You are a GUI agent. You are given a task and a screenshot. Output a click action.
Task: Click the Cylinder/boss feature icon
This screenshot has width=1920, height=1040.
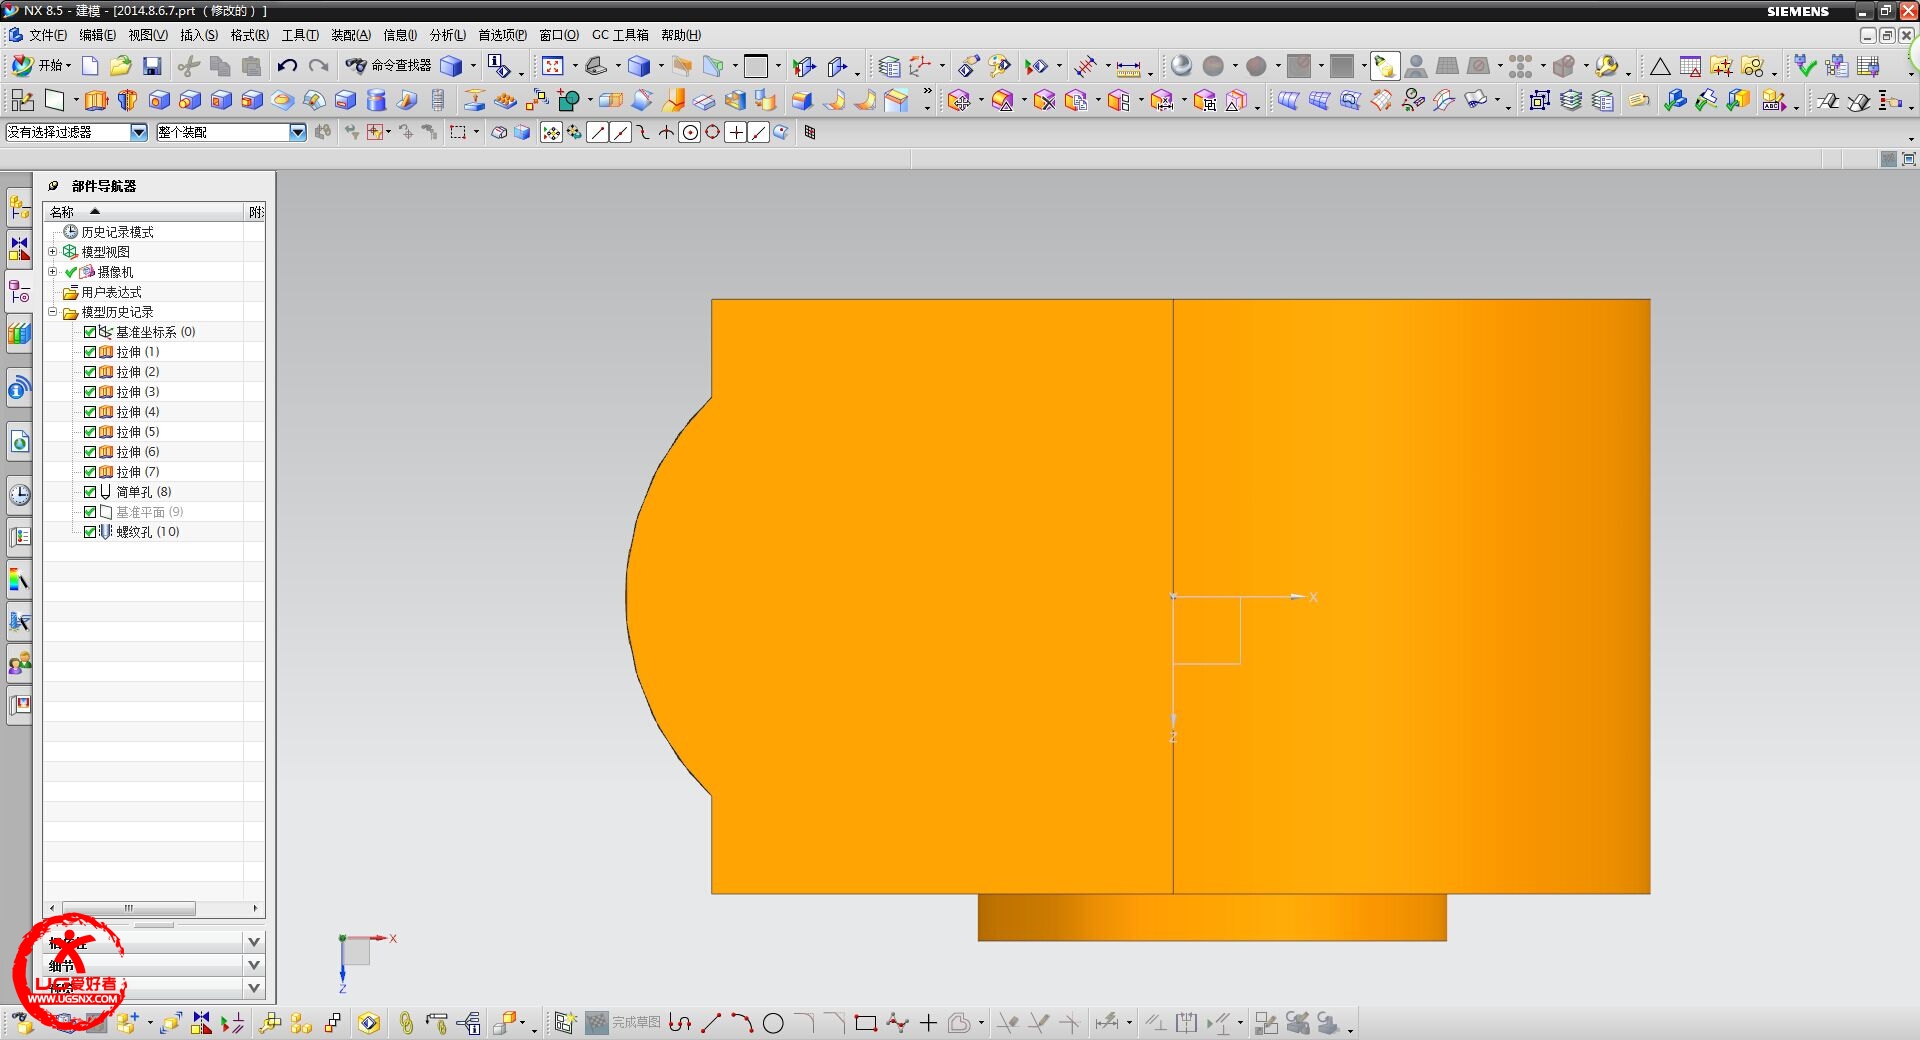coord(376,100)
